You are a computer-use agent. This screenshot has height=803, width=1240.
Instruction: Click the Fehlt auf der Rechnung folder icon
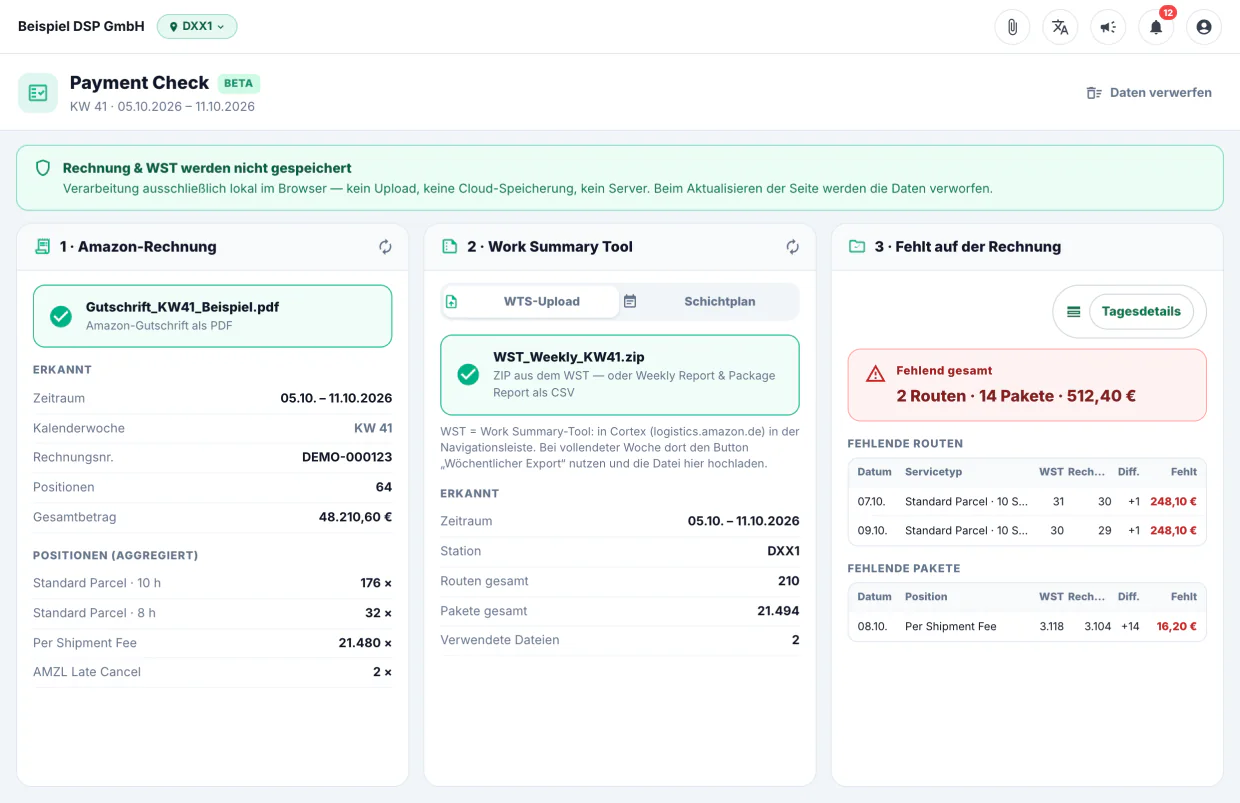click(857, 246)
